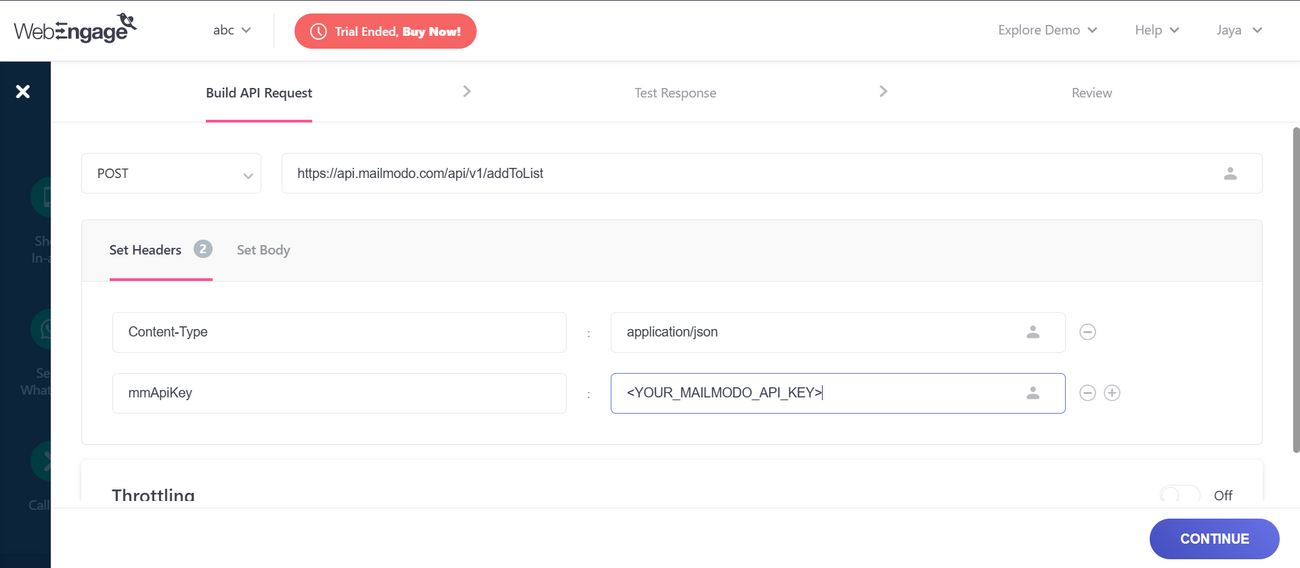Screen dimensions: 1300x568
Task: Open the Jaya account menu
Action: point(1239,30)
